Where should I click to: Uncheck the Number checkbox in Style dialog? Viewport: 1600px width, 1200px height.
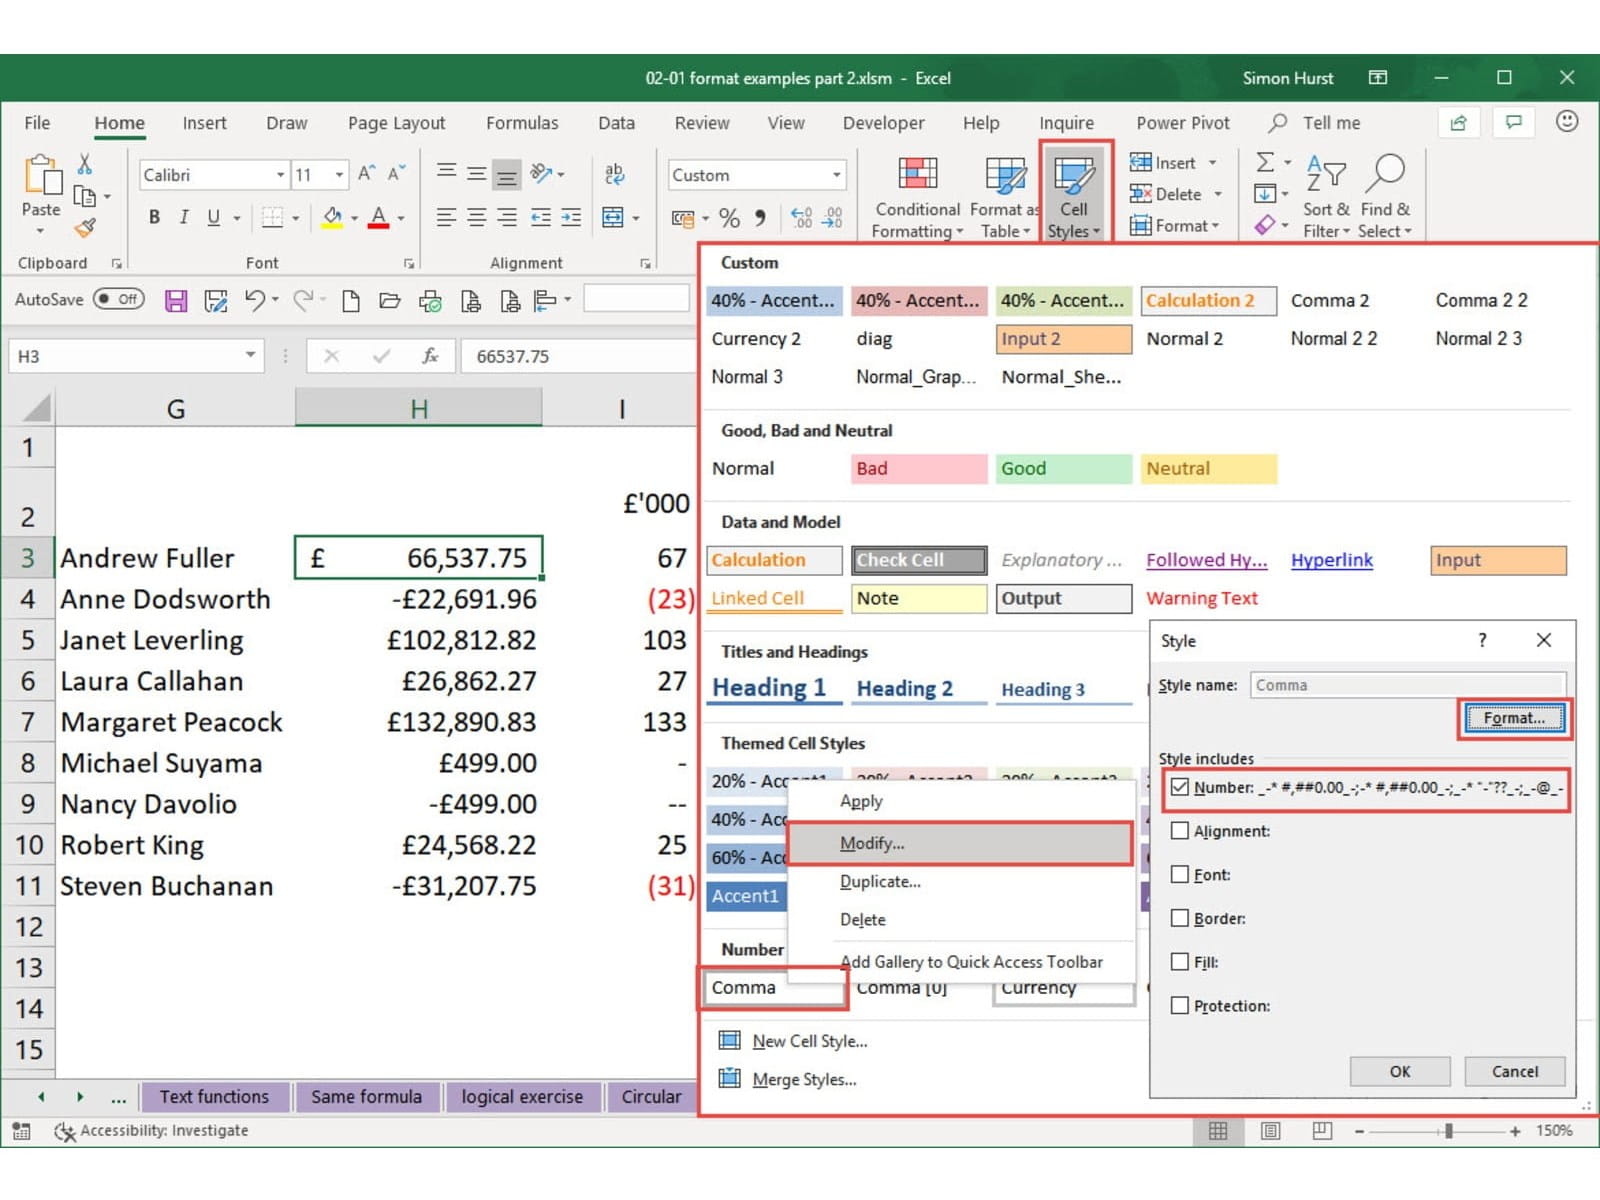click(x=1180, y=787)
